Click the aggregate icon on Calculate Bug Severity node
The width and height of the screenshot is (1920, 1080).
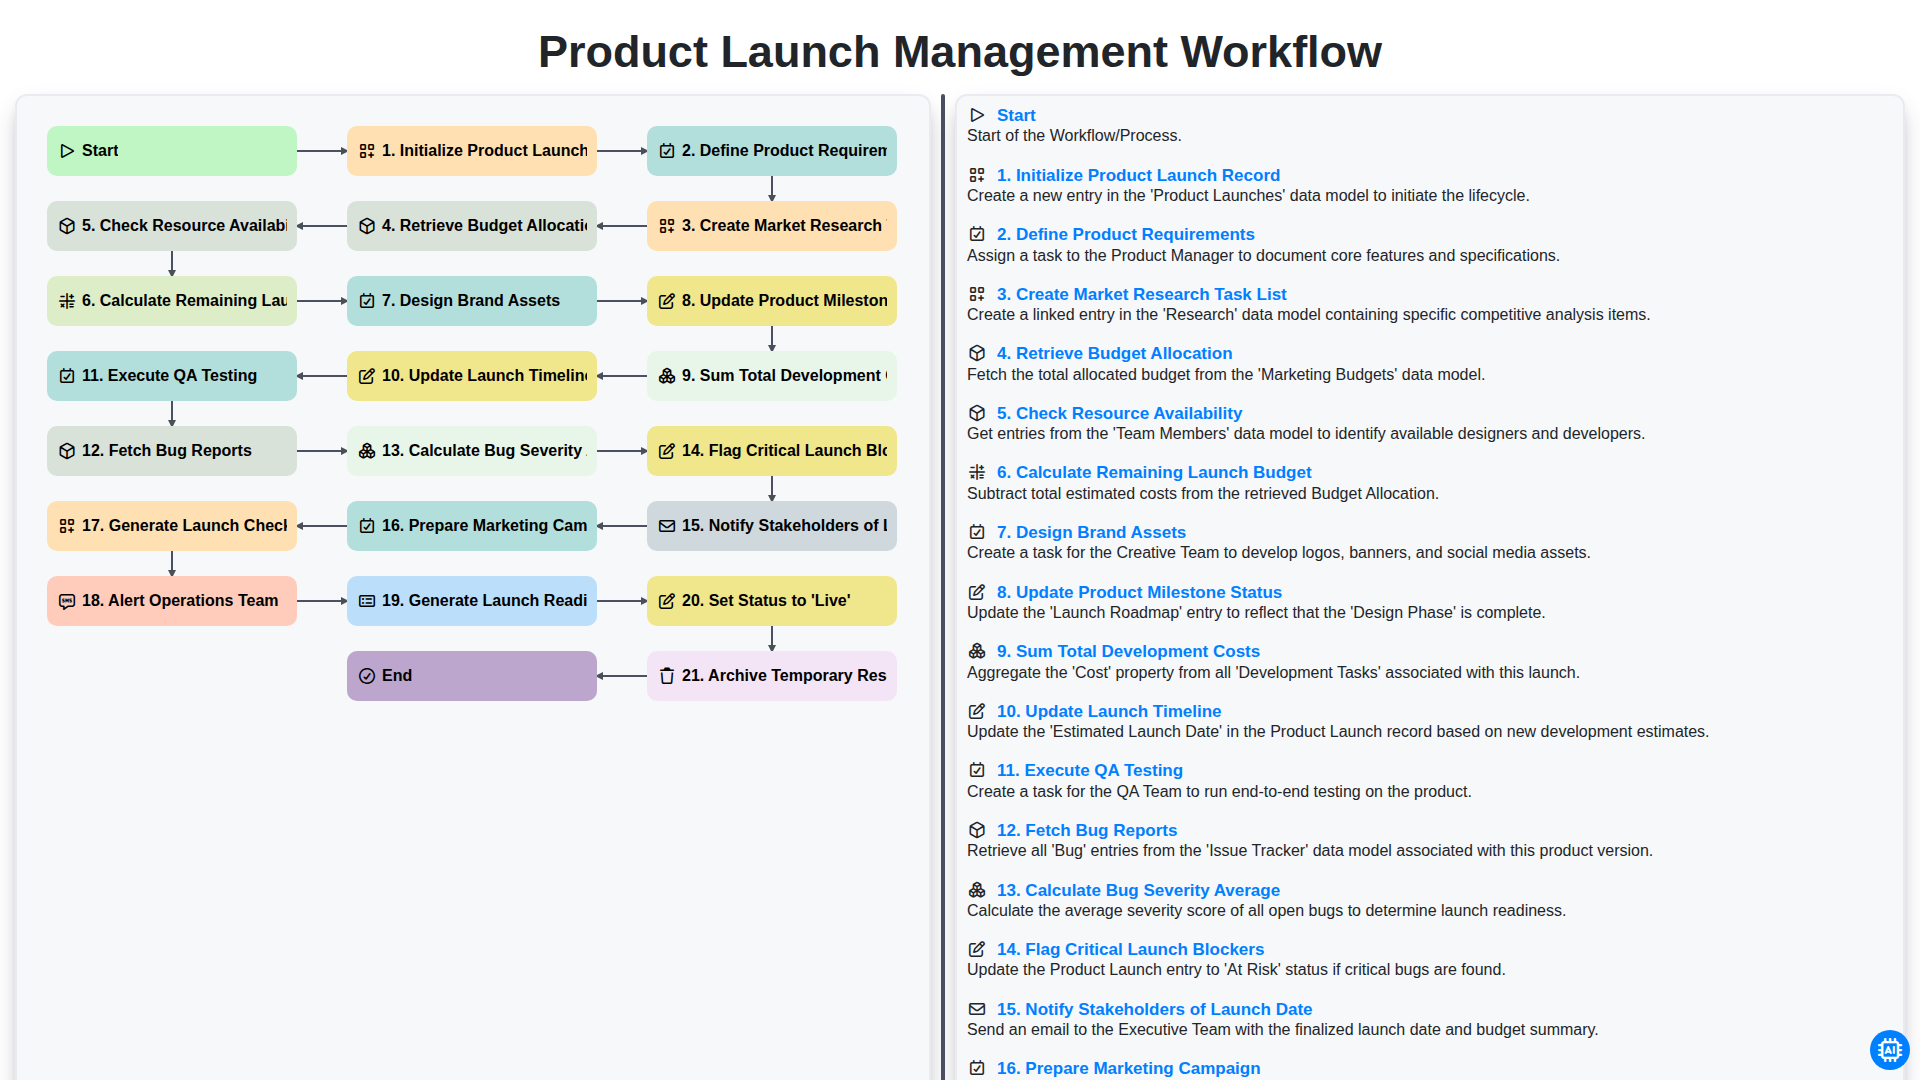[367, 451]
